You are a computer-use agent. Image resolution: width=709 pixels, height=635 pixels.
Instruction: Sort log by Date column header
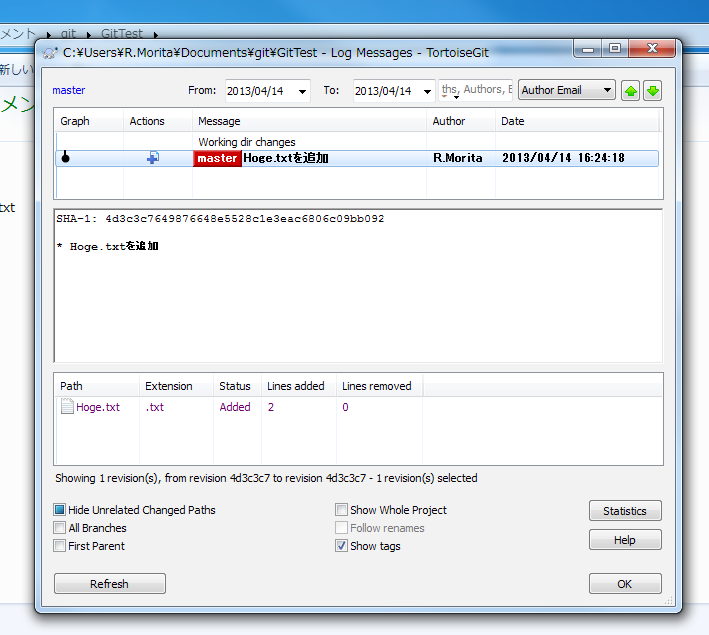click(x=577, y=121)
